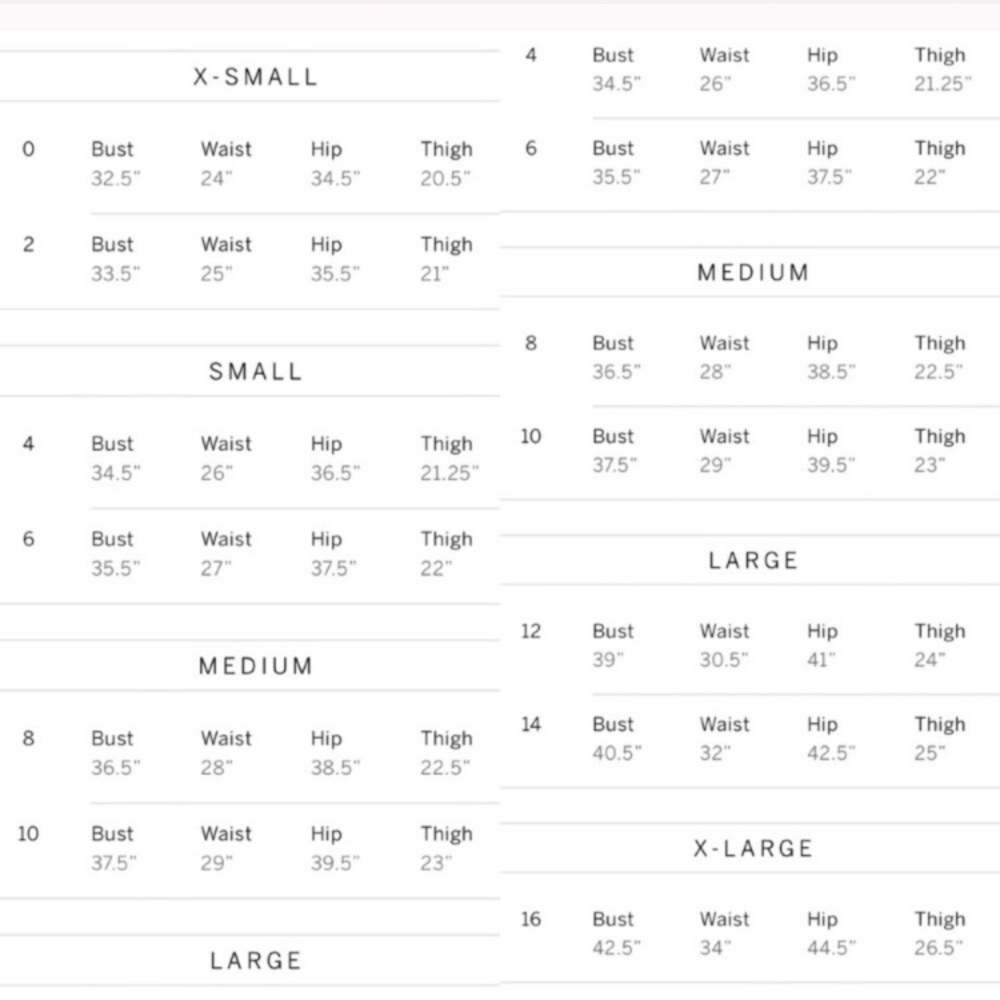1000x1000 pixels.
Task: Click size 2 row label
Action: click(x=28, y=244)
